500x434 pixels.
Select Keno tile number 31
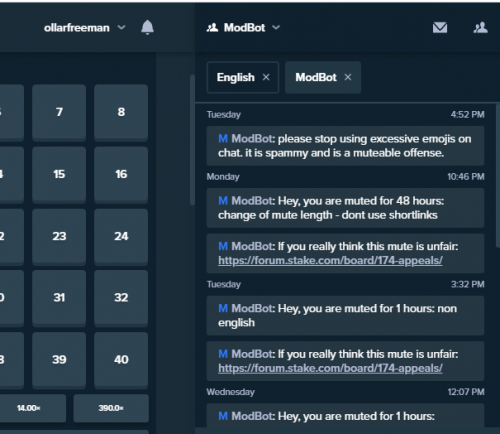(x=59, y=298)
